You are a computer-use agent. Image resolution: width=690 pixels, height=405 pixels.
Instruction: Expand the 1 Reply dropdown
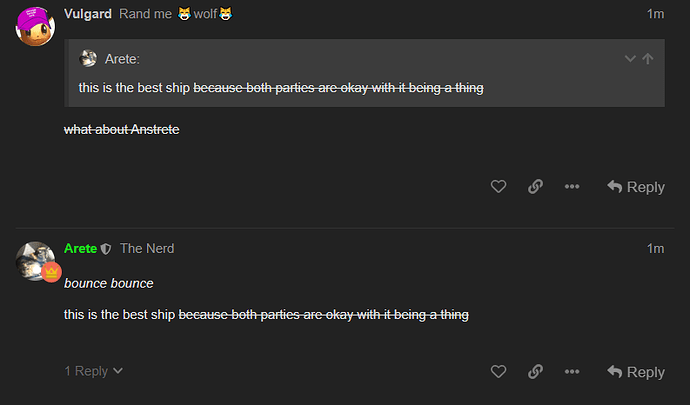pos(94,371)
